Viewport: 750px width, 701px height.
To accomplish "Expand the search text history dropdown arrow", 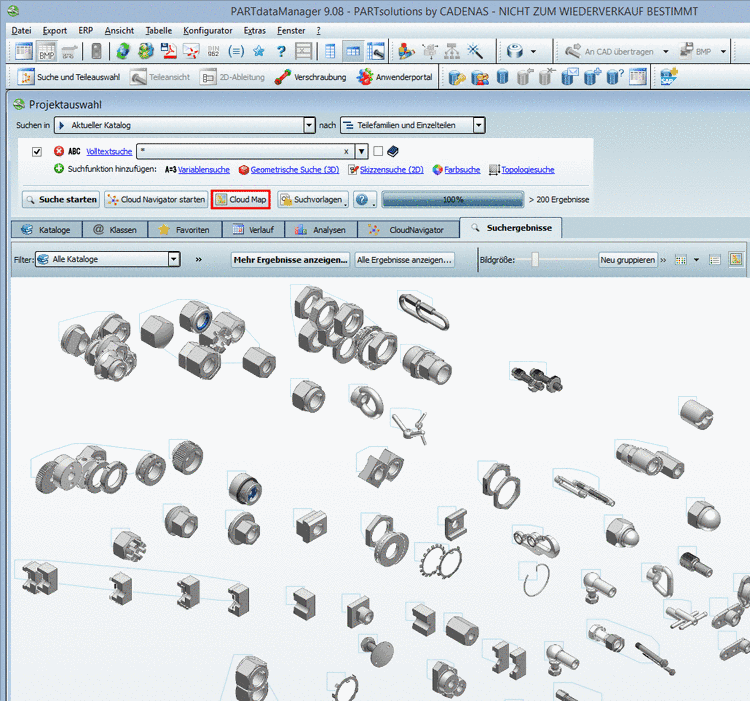I will (362, 152).
